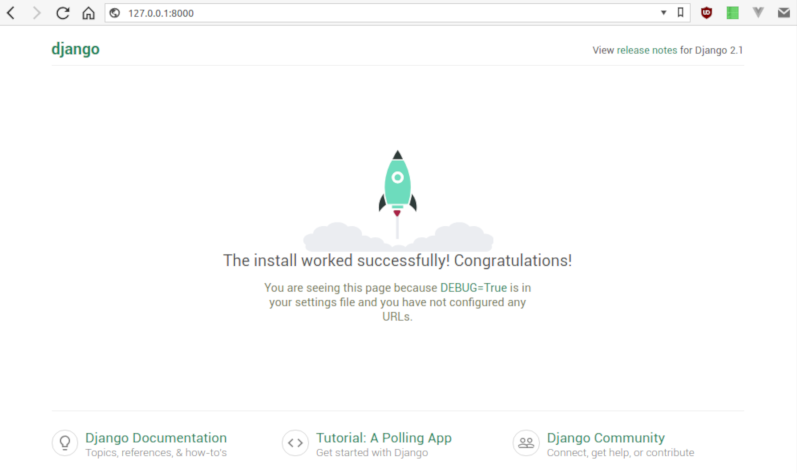
Task: Click the browser back arrow
Action: click(11, 13)
